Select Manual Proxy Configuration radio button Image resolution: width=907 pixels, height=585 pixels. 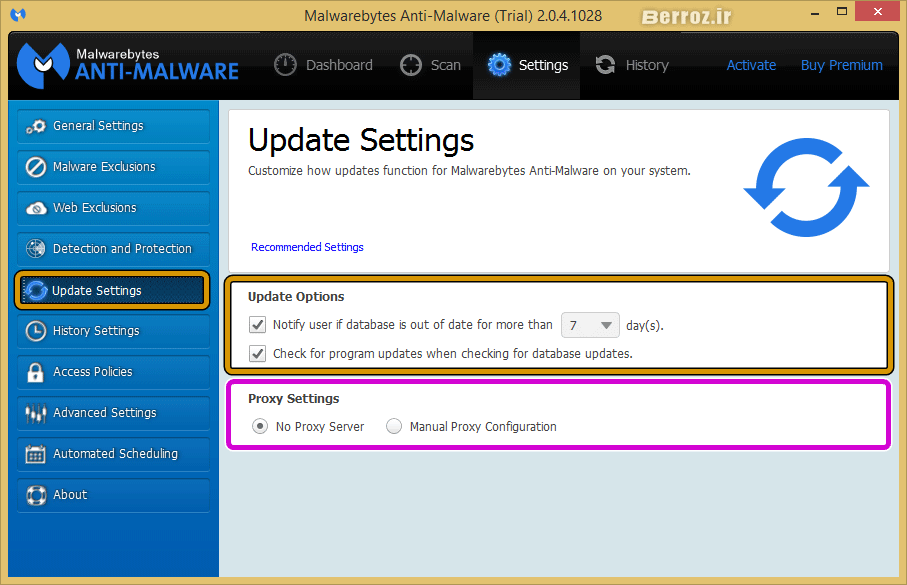pos(394,426)
